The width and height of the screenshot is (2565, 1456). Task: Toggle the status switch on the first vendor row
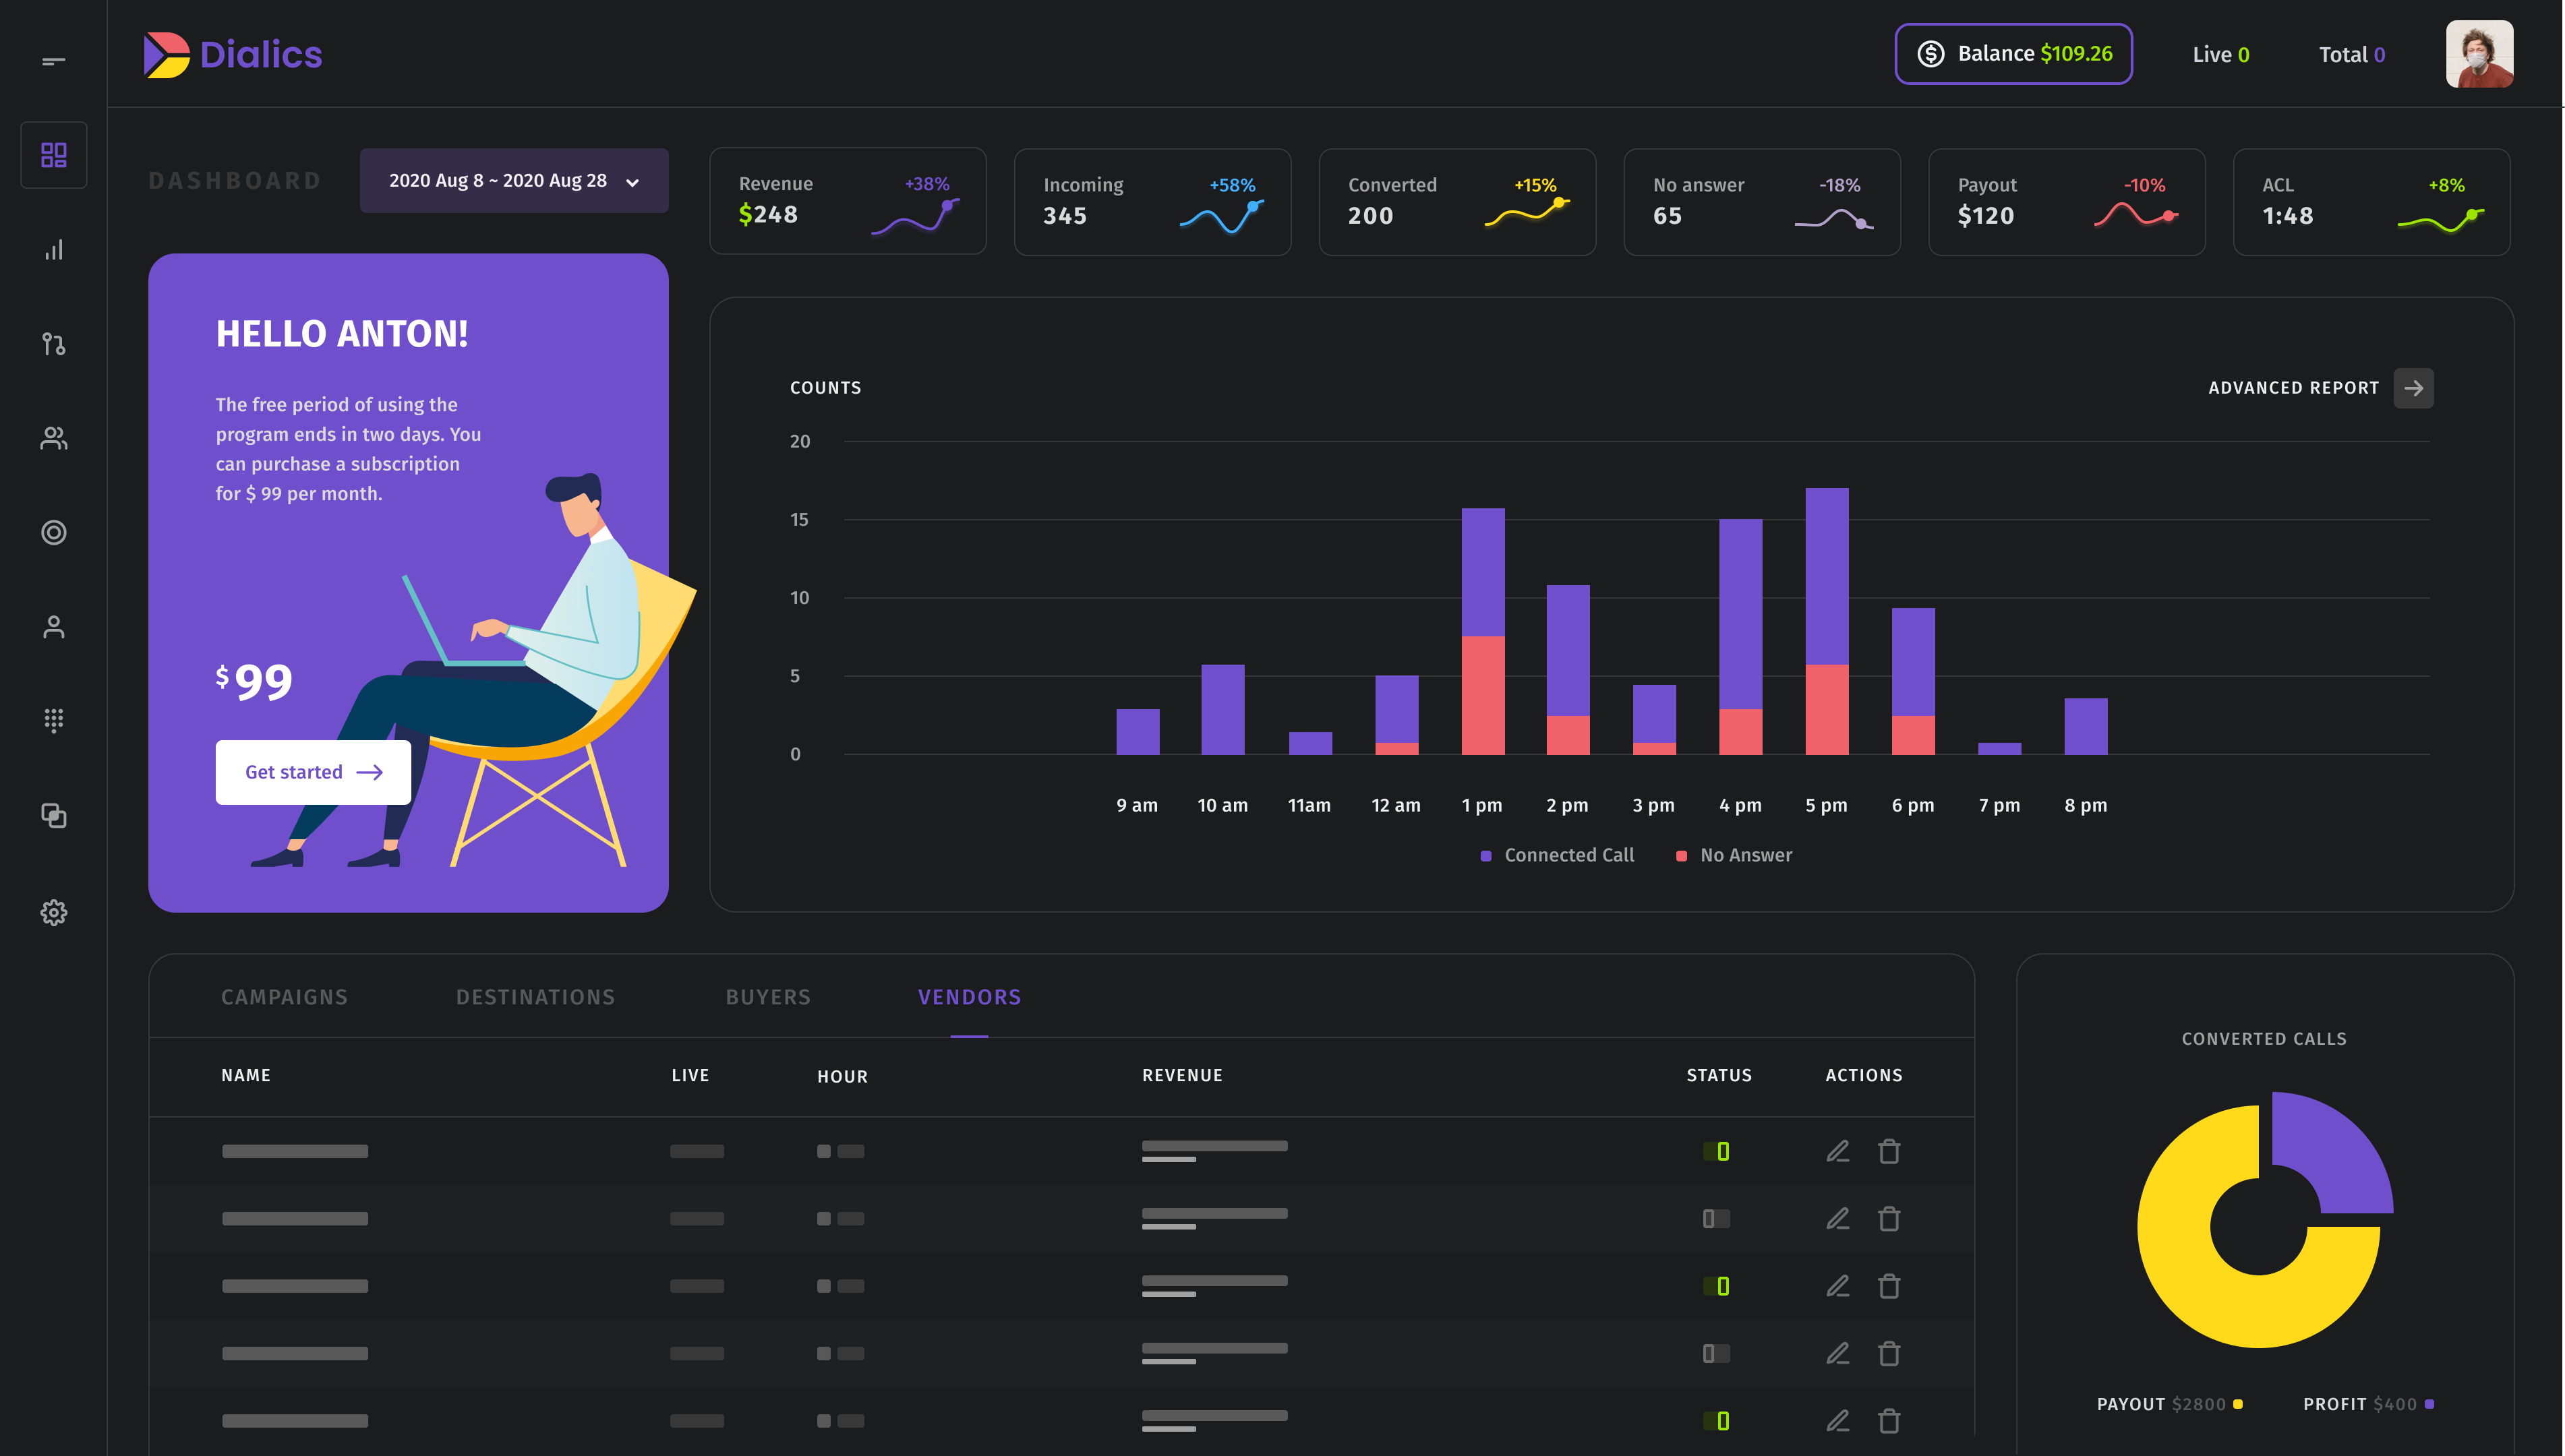1718,1151
